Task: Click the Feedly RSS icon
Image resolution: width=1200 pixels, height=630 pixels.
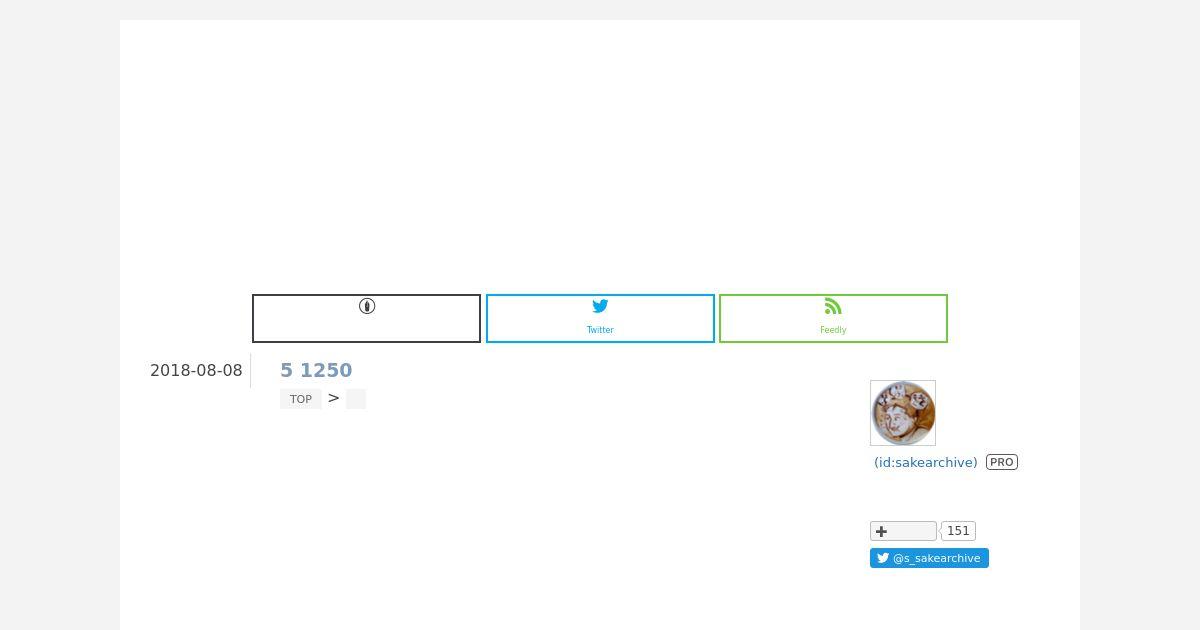Action: point(833,306)
